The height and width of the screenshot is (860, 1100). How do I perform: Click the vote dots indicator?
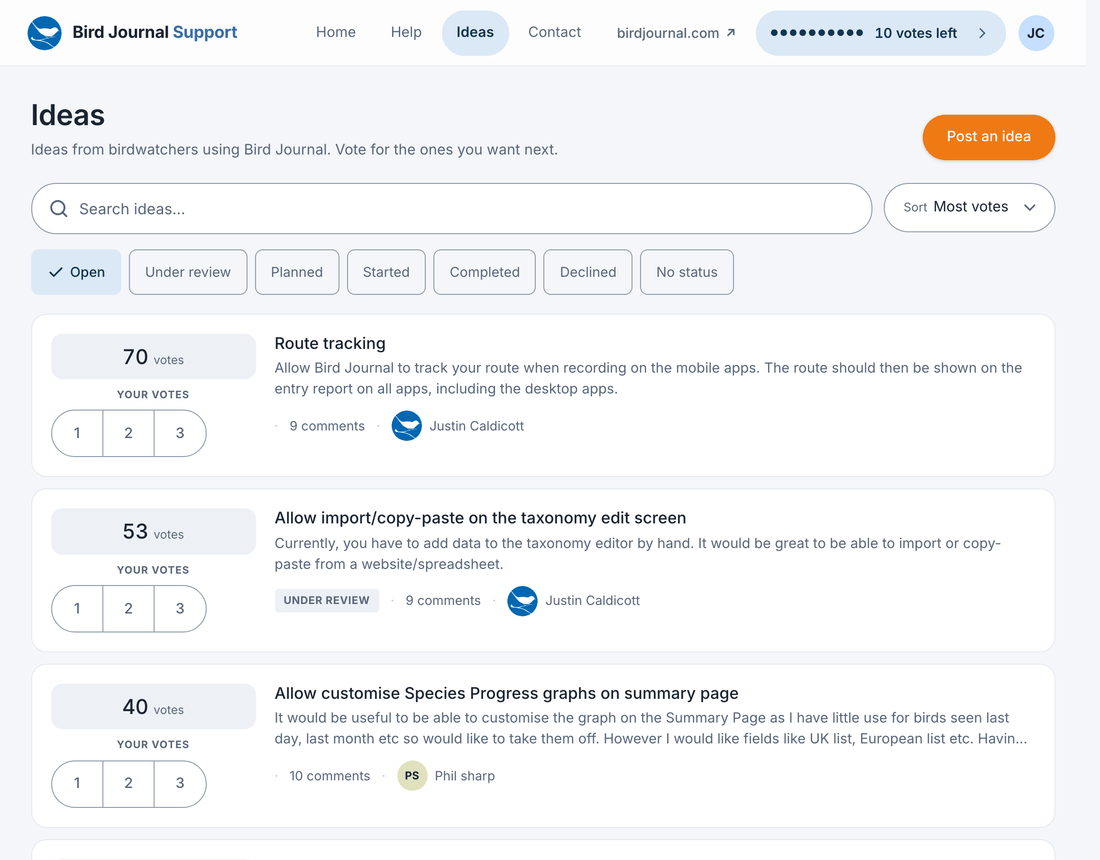point(817,32)
